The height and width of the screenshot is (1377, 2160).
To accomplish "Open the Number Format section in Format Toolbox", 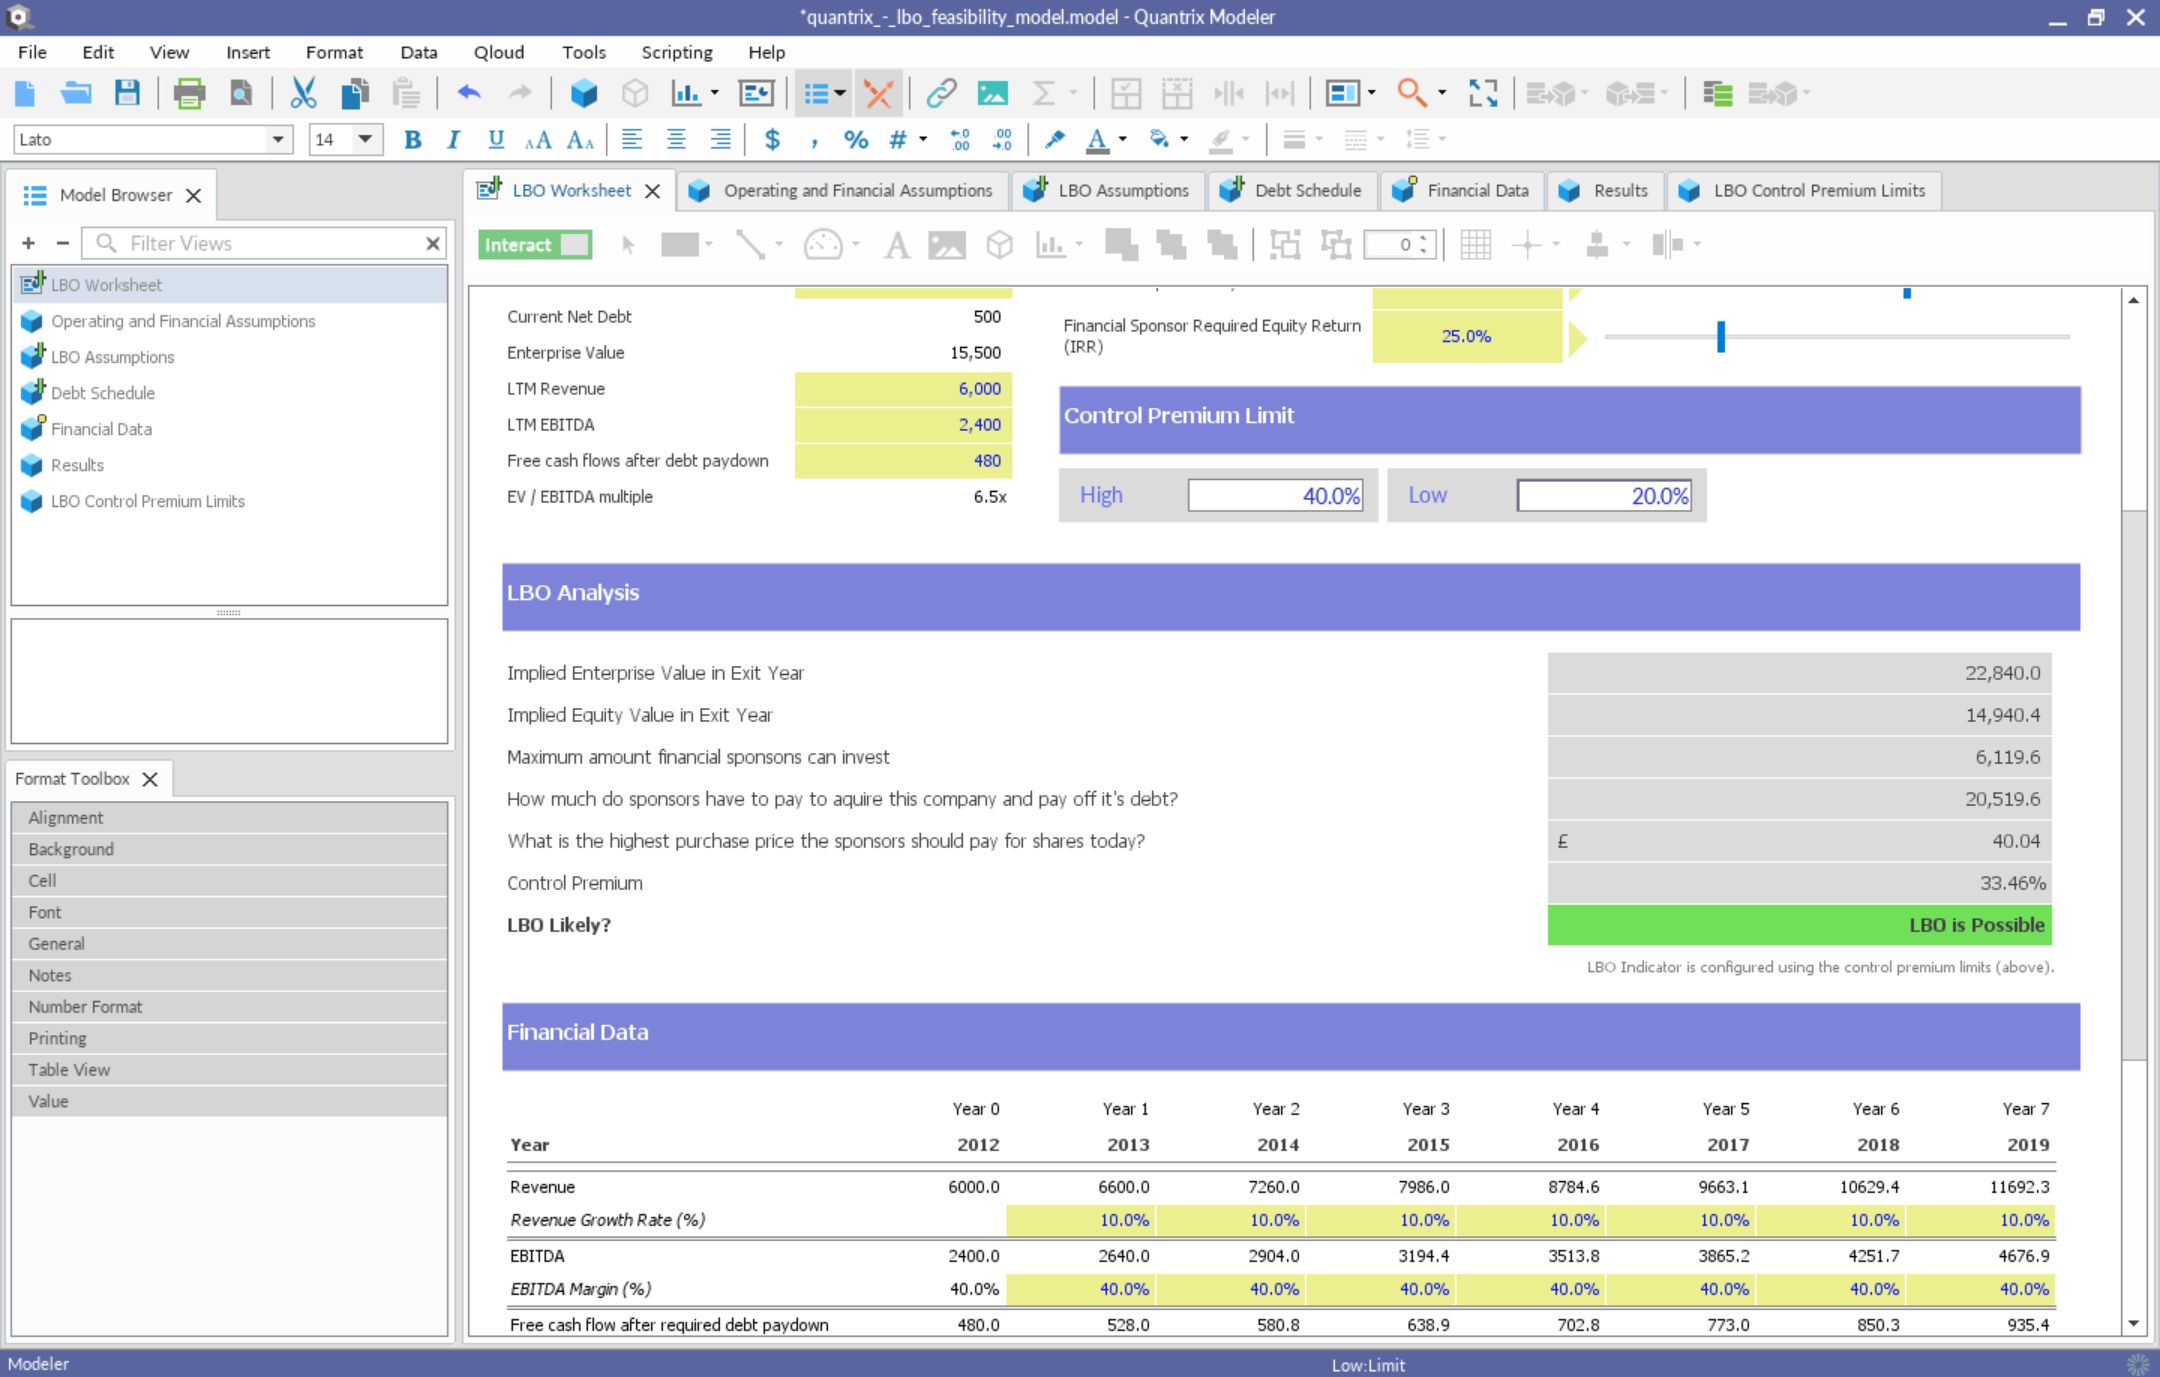I will pos(86,1006).
